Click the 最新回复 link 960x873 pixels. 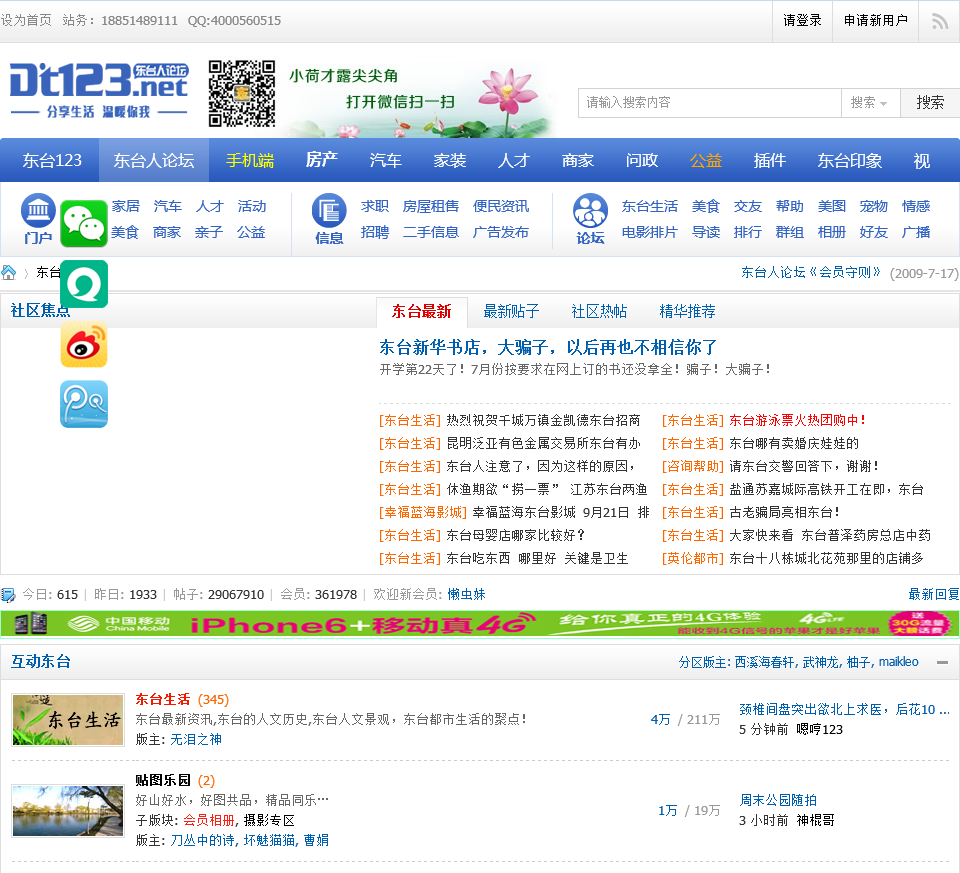pos(934,594)
